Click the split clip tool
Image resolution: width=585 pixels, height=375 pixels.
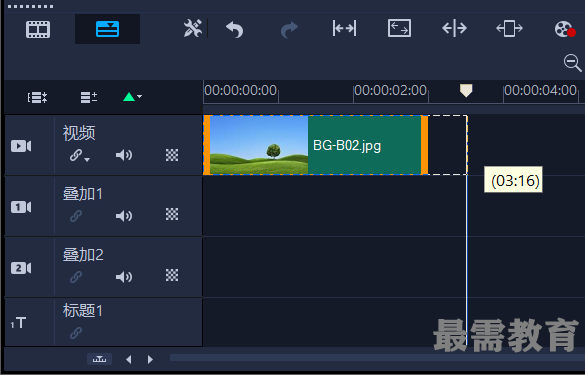point(454,28)
